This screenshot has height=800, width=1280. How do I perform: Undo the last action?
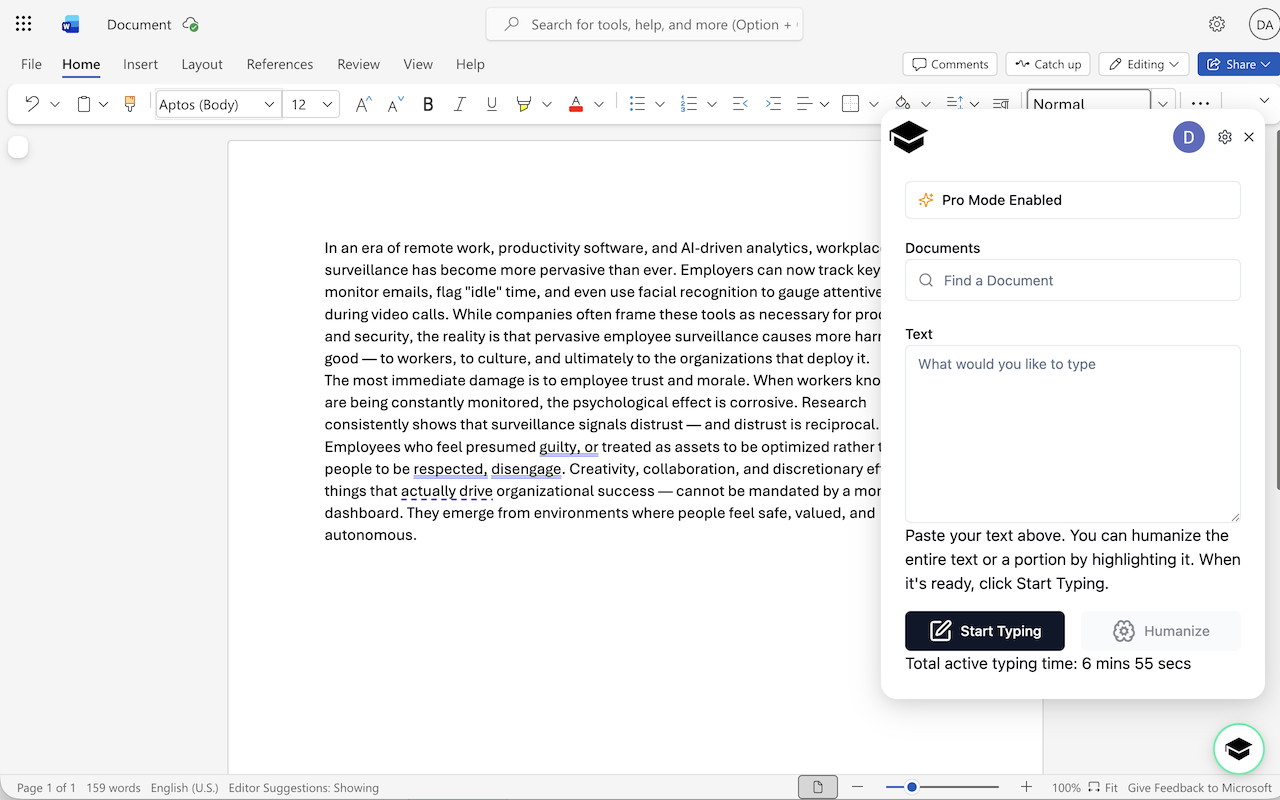pos(32,104)
